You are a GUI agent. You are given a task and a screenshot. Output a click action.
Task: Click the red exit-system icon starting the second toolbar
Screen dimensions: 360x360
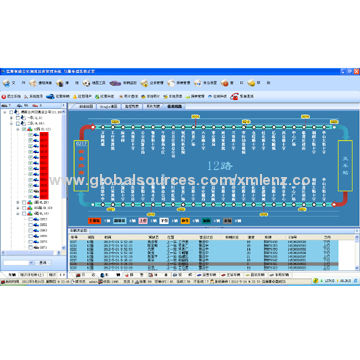tap(4, 96)
